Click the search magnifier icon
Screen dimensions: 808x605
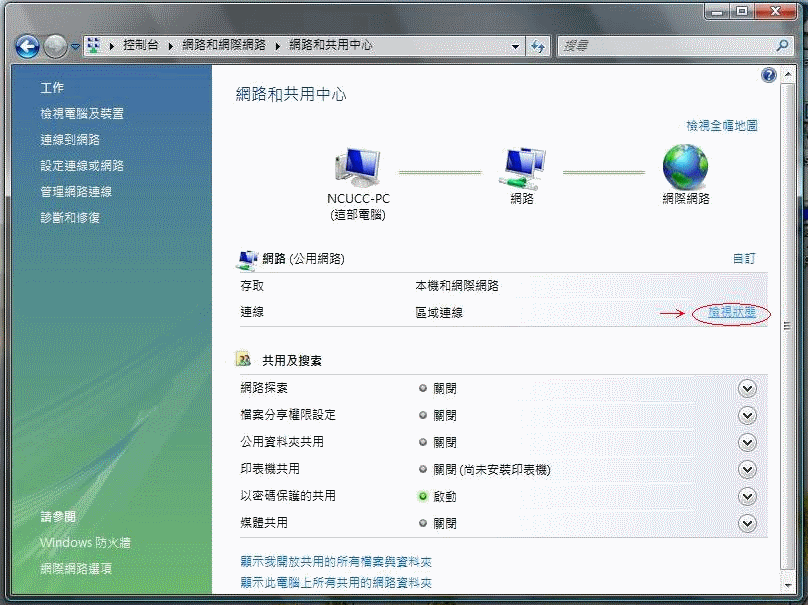[783, 46]
